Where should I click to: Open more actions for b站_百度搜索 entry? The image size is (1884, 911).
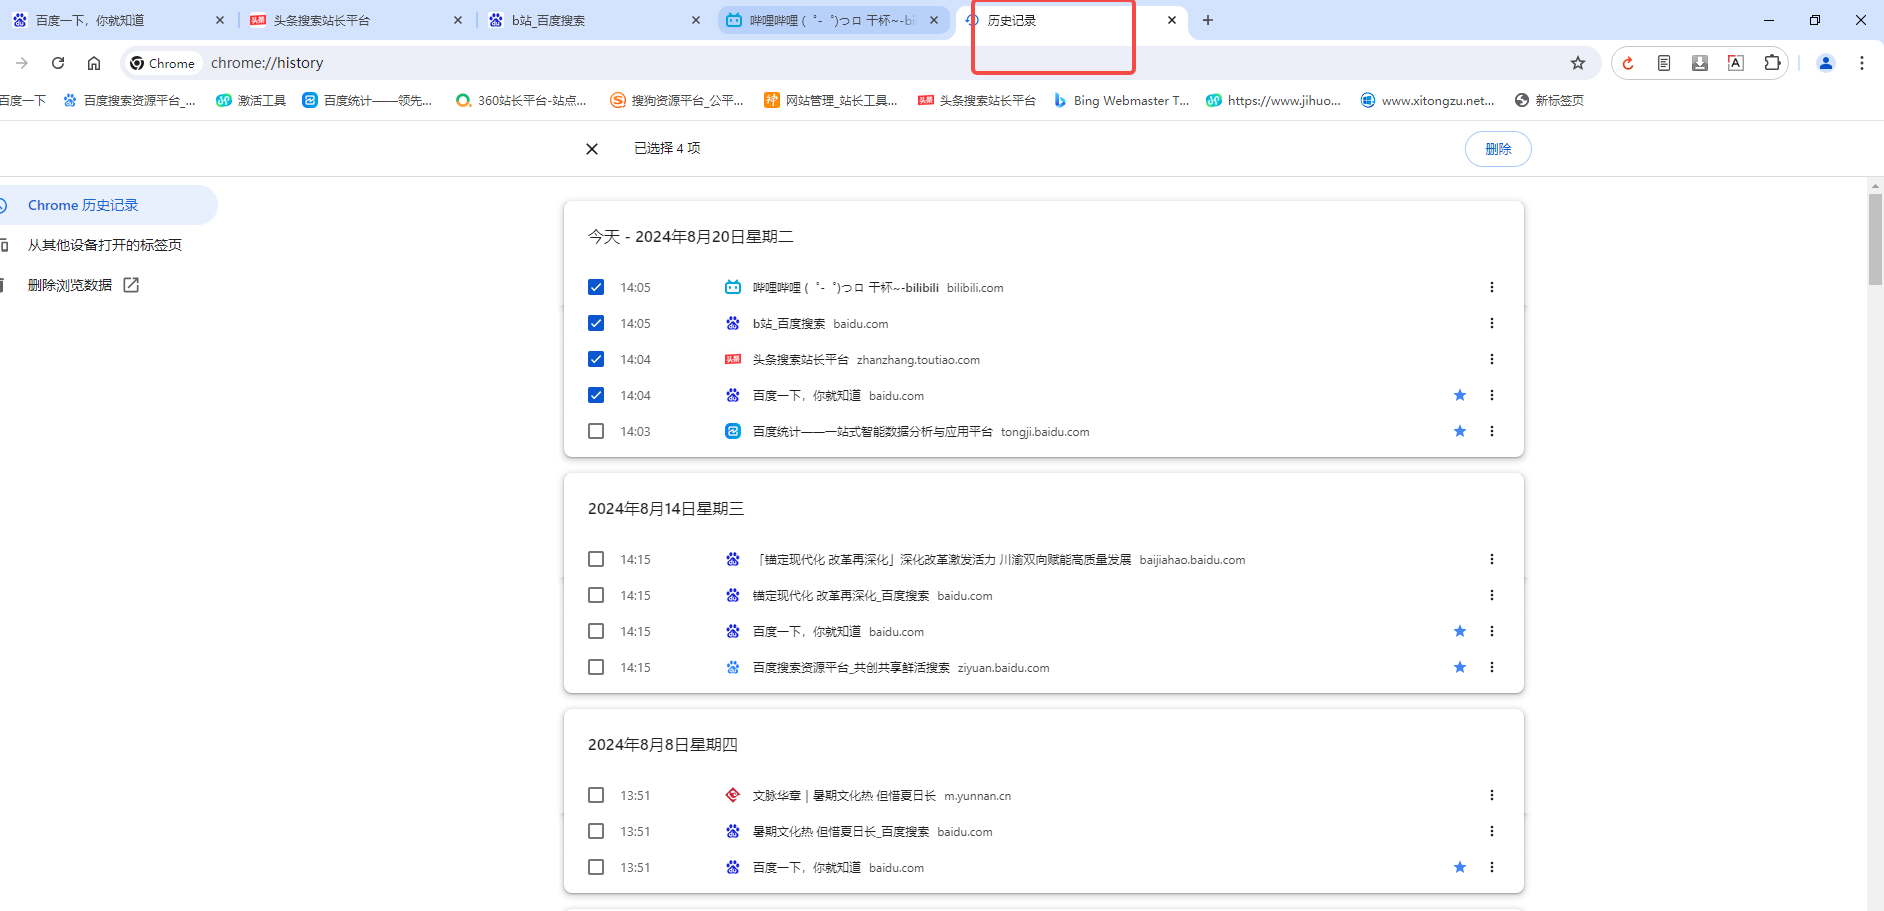pos(1492,323)
